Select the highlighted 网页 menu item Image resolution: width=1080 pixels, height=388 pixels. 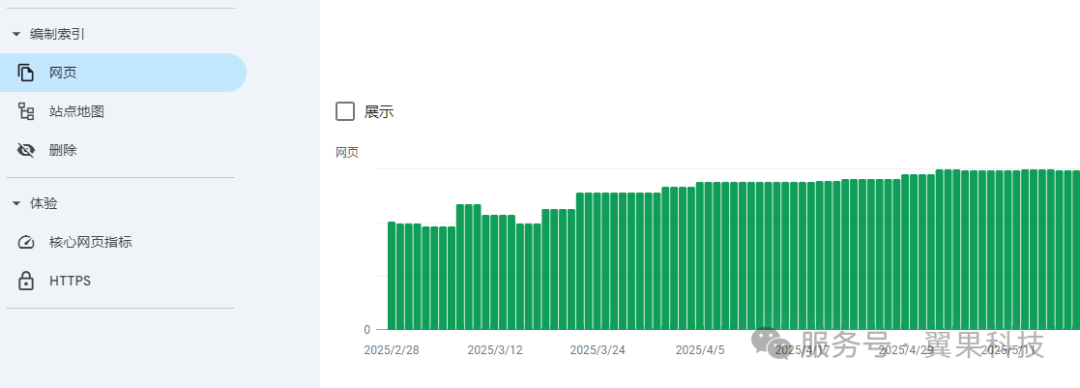(123, 72)
